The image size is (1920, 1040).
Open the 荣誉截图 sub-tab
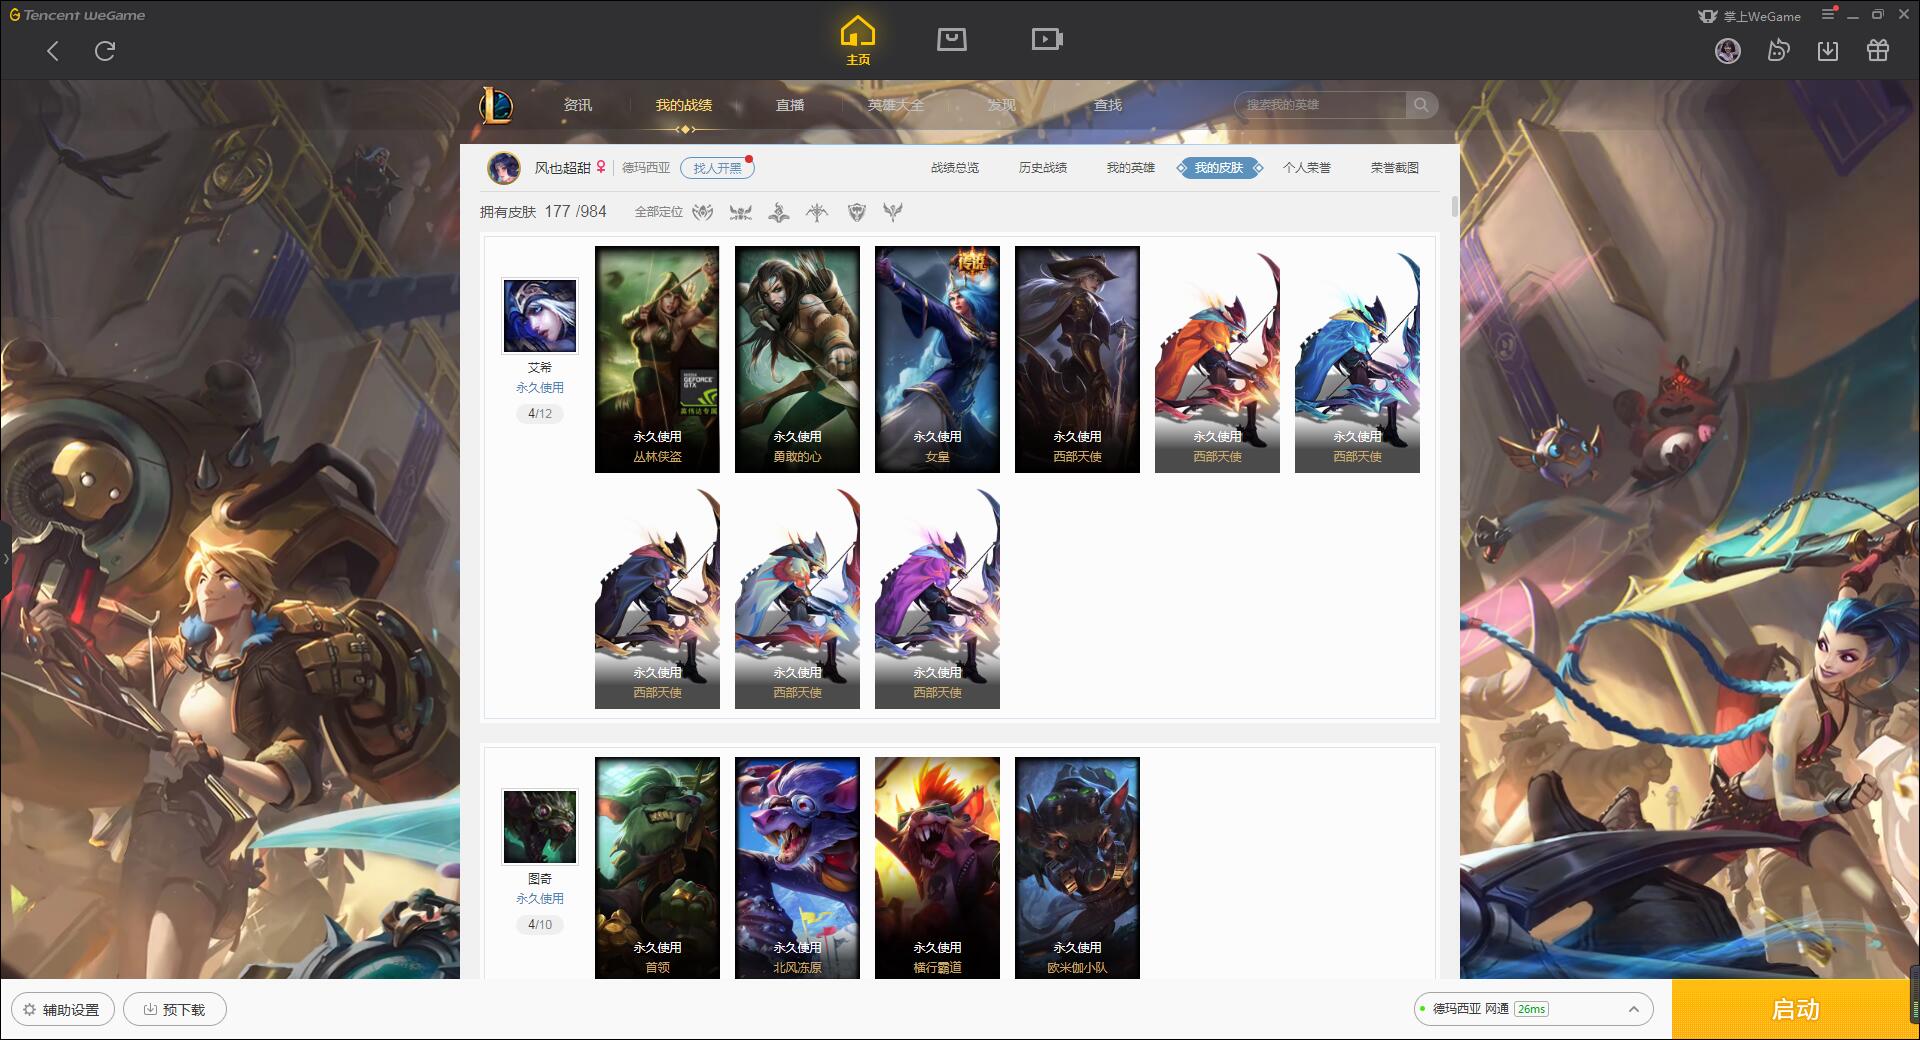tap(1395, 168)
